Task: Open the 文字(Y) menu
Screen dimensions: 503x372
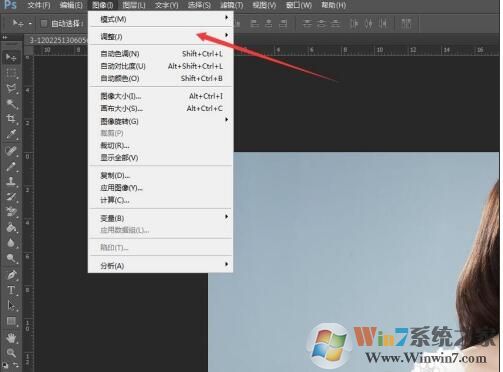Action: (166, 5)
